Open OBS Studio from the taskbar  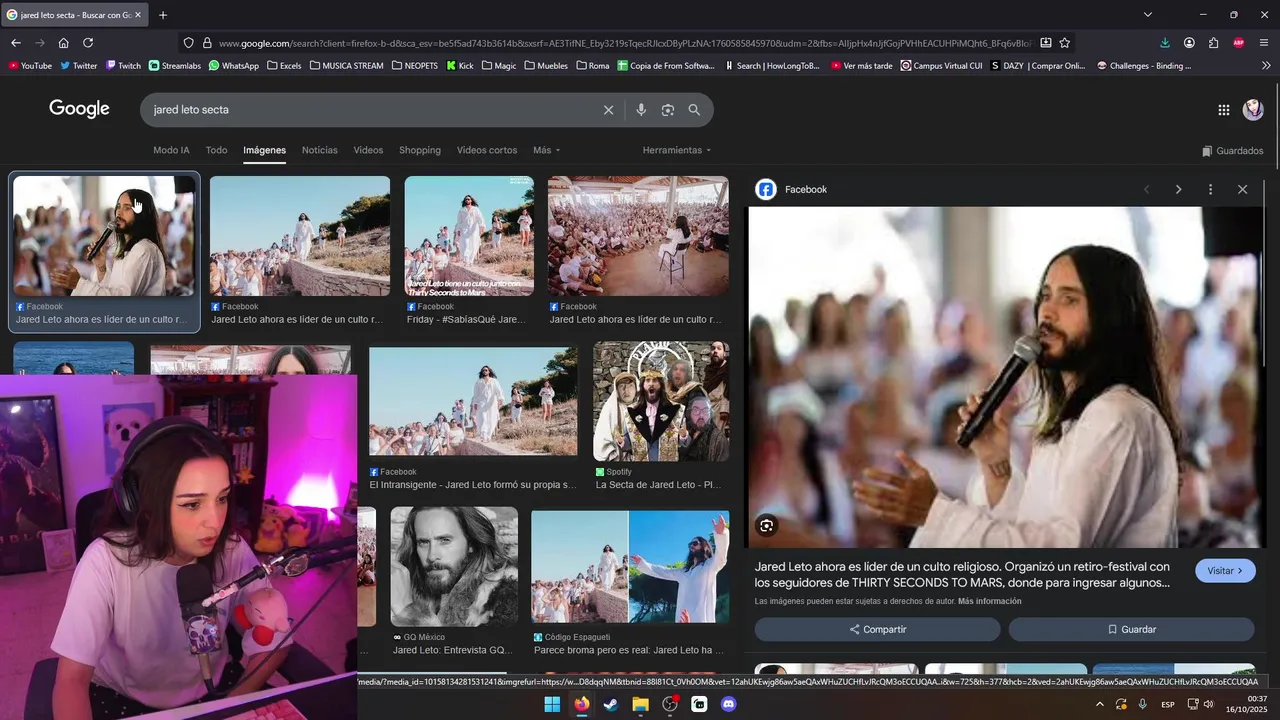point(670,704)
